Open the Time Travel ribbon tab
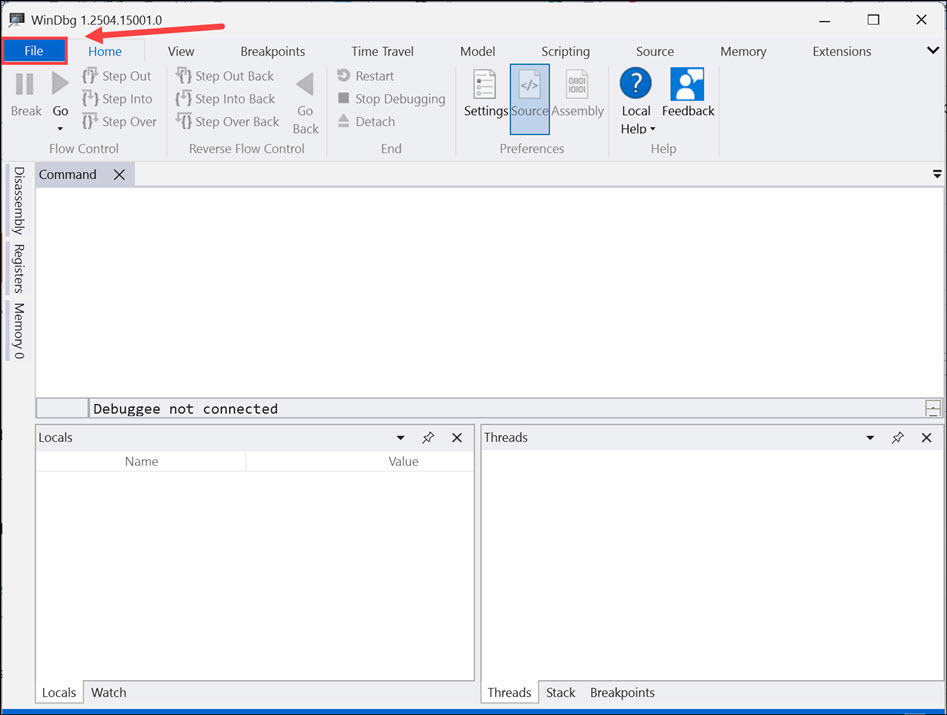 (x=383, y=51)
